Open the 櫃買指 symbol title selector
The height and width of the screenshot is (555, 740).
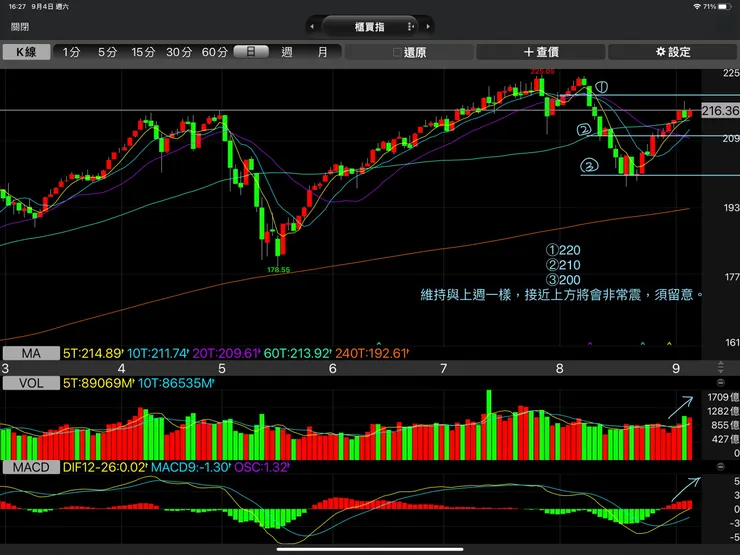coord(370,27)
